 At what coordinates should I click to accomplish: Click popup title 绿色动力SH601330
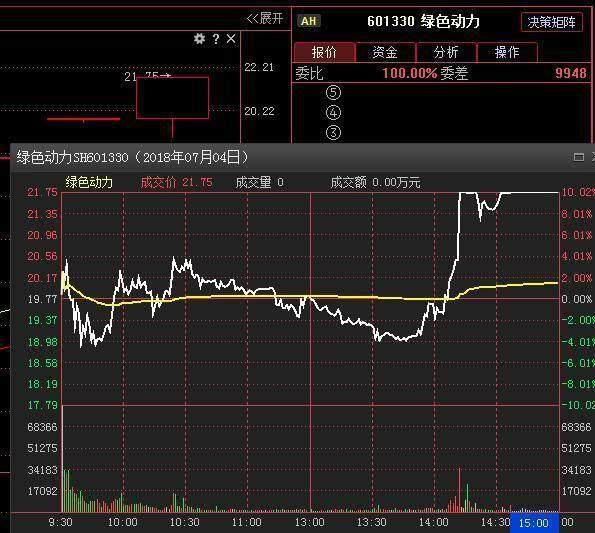[72, 157]
